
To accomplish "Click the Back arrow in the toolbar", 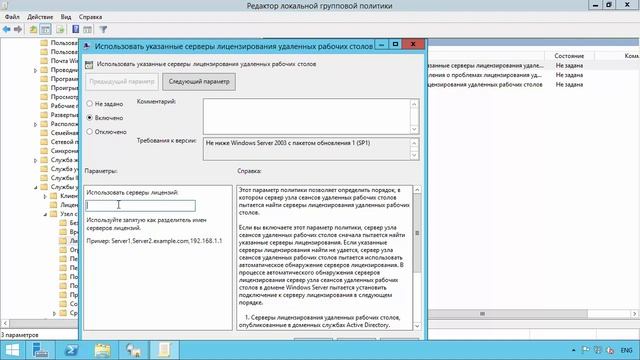I will (7, 29).
